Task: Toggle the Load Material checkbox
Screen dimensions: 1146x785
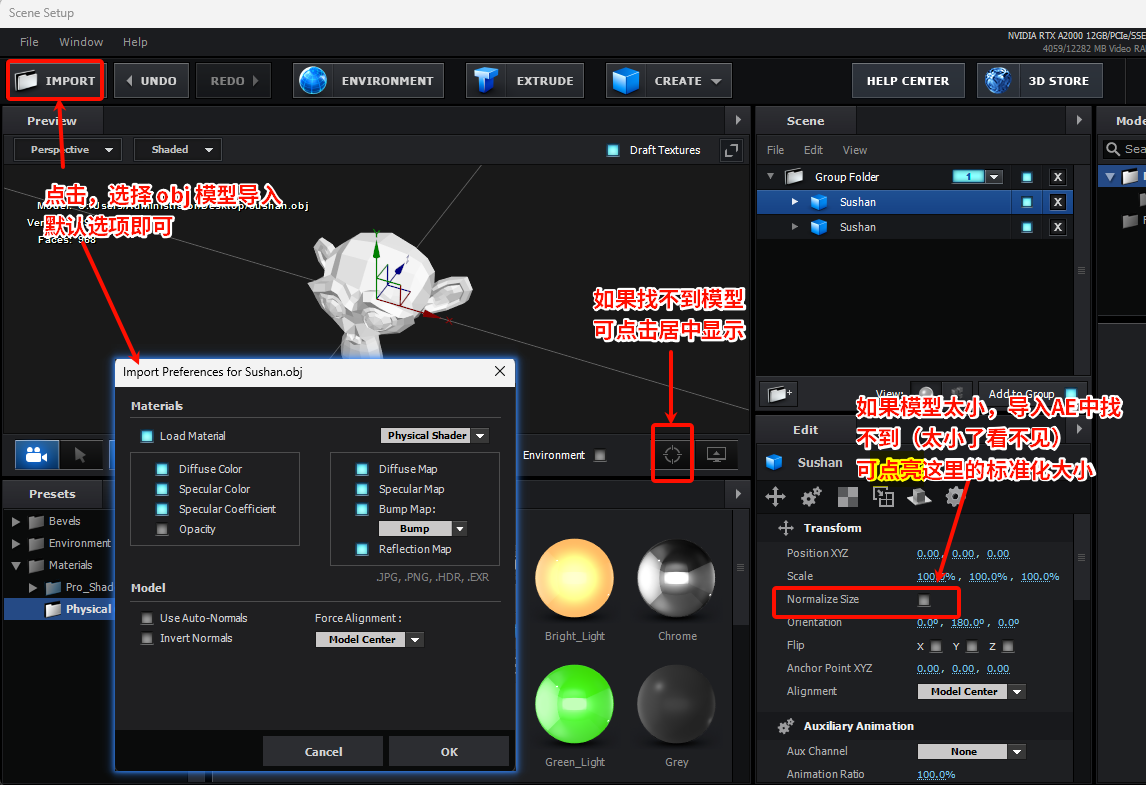Action: click(147, 436)
